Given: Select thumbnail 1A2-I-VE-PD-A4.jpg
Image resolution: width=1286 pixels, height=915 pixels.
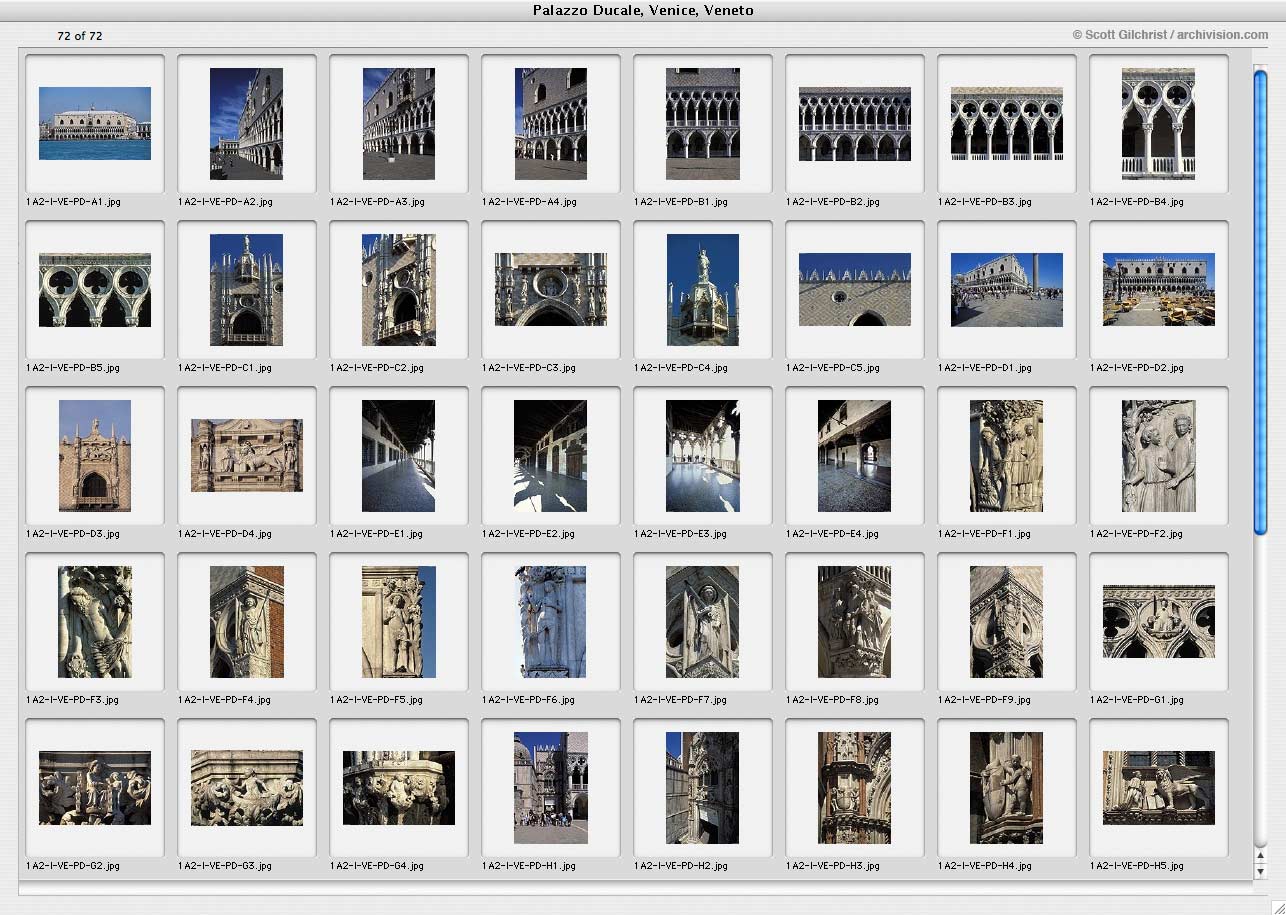Looking at the screenshot, I should point(551,123).
